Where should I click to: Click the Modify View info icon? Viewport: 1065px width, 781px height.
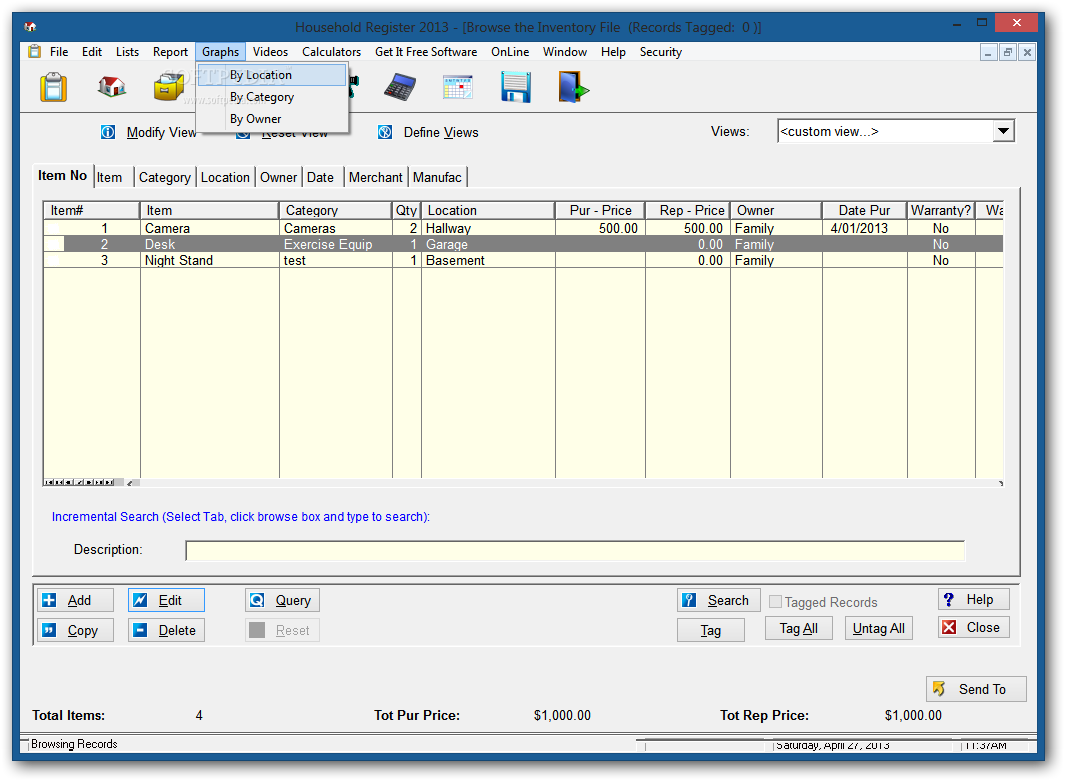point(108,132)
